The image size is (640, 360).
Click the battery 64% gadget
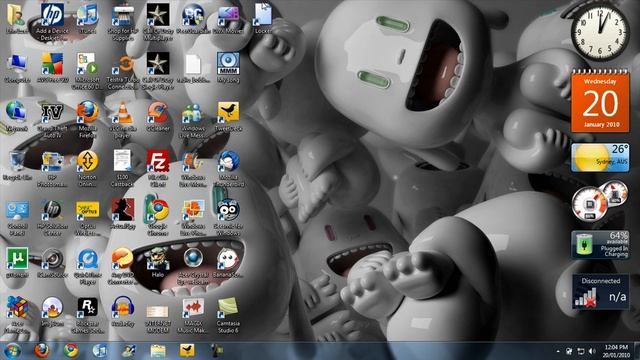[x=600, y=245]
